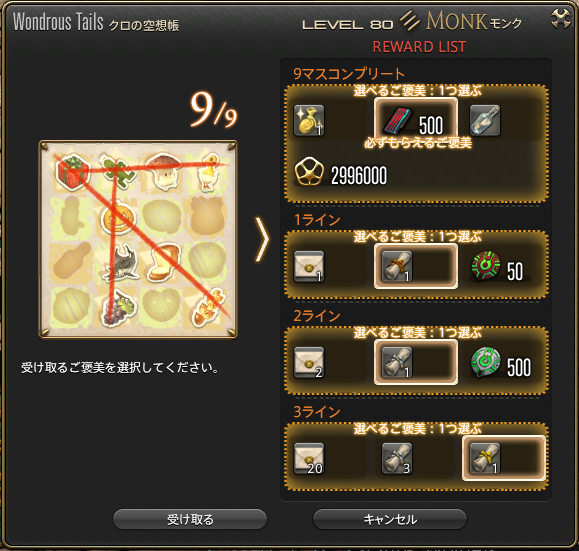Select the gil pouch reward icon

click(x=309, y=120)
